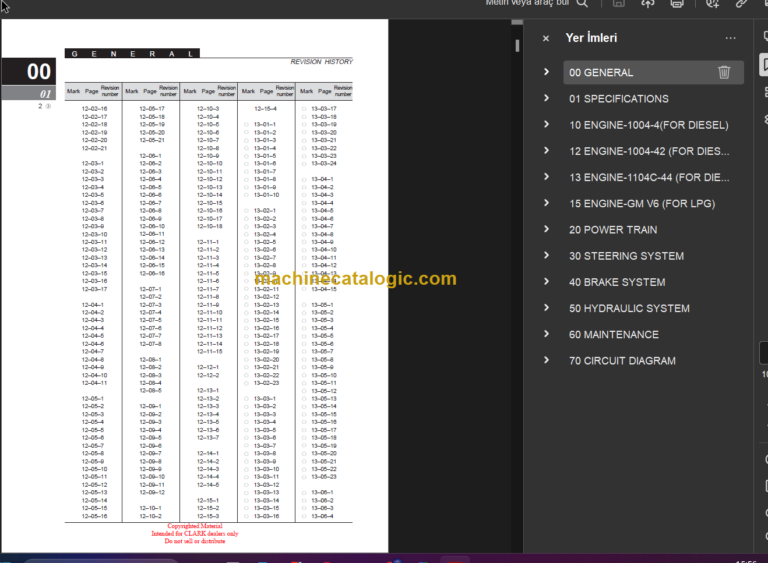768x563 pixels.
Task: Click the 'Copyrighted Material' footer text
Action: click(195, 526)
